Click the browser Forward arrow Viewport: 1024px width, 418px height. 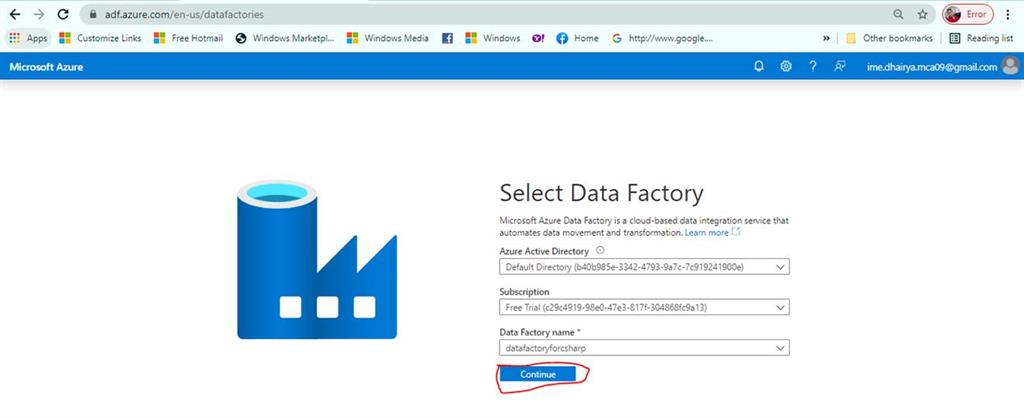39,14
